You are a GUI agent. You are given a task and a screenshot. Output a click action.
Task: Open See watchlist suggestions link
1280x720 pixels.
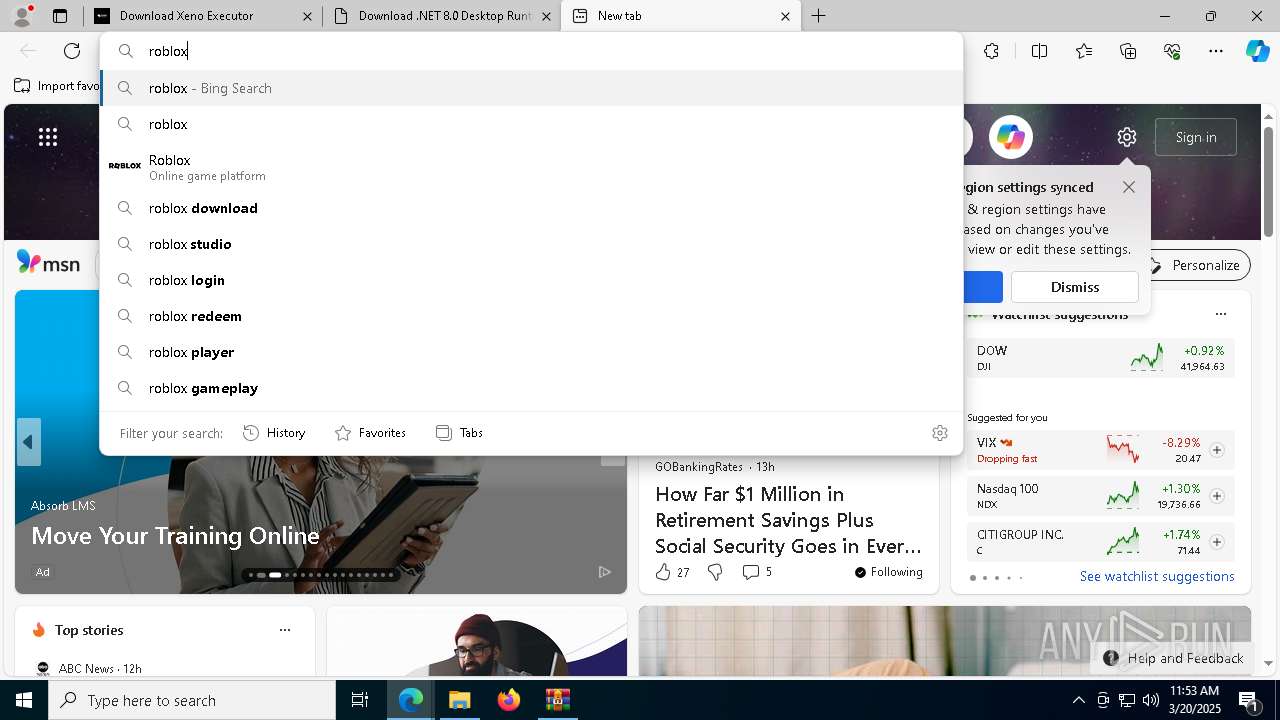pos(1157,576)
